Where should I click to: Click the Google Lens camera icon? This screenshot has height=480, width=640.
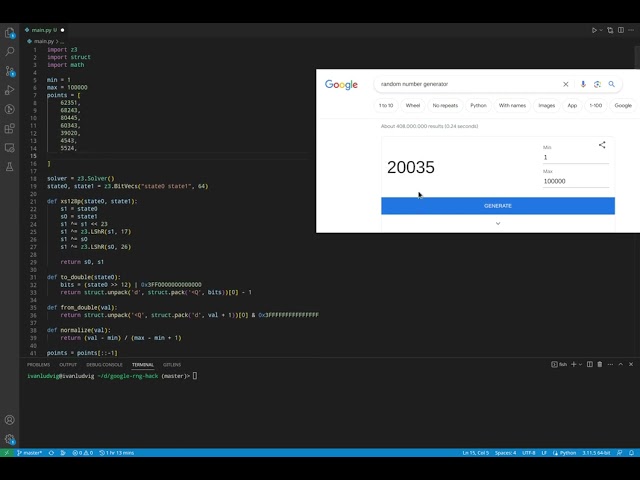(597, 84)
